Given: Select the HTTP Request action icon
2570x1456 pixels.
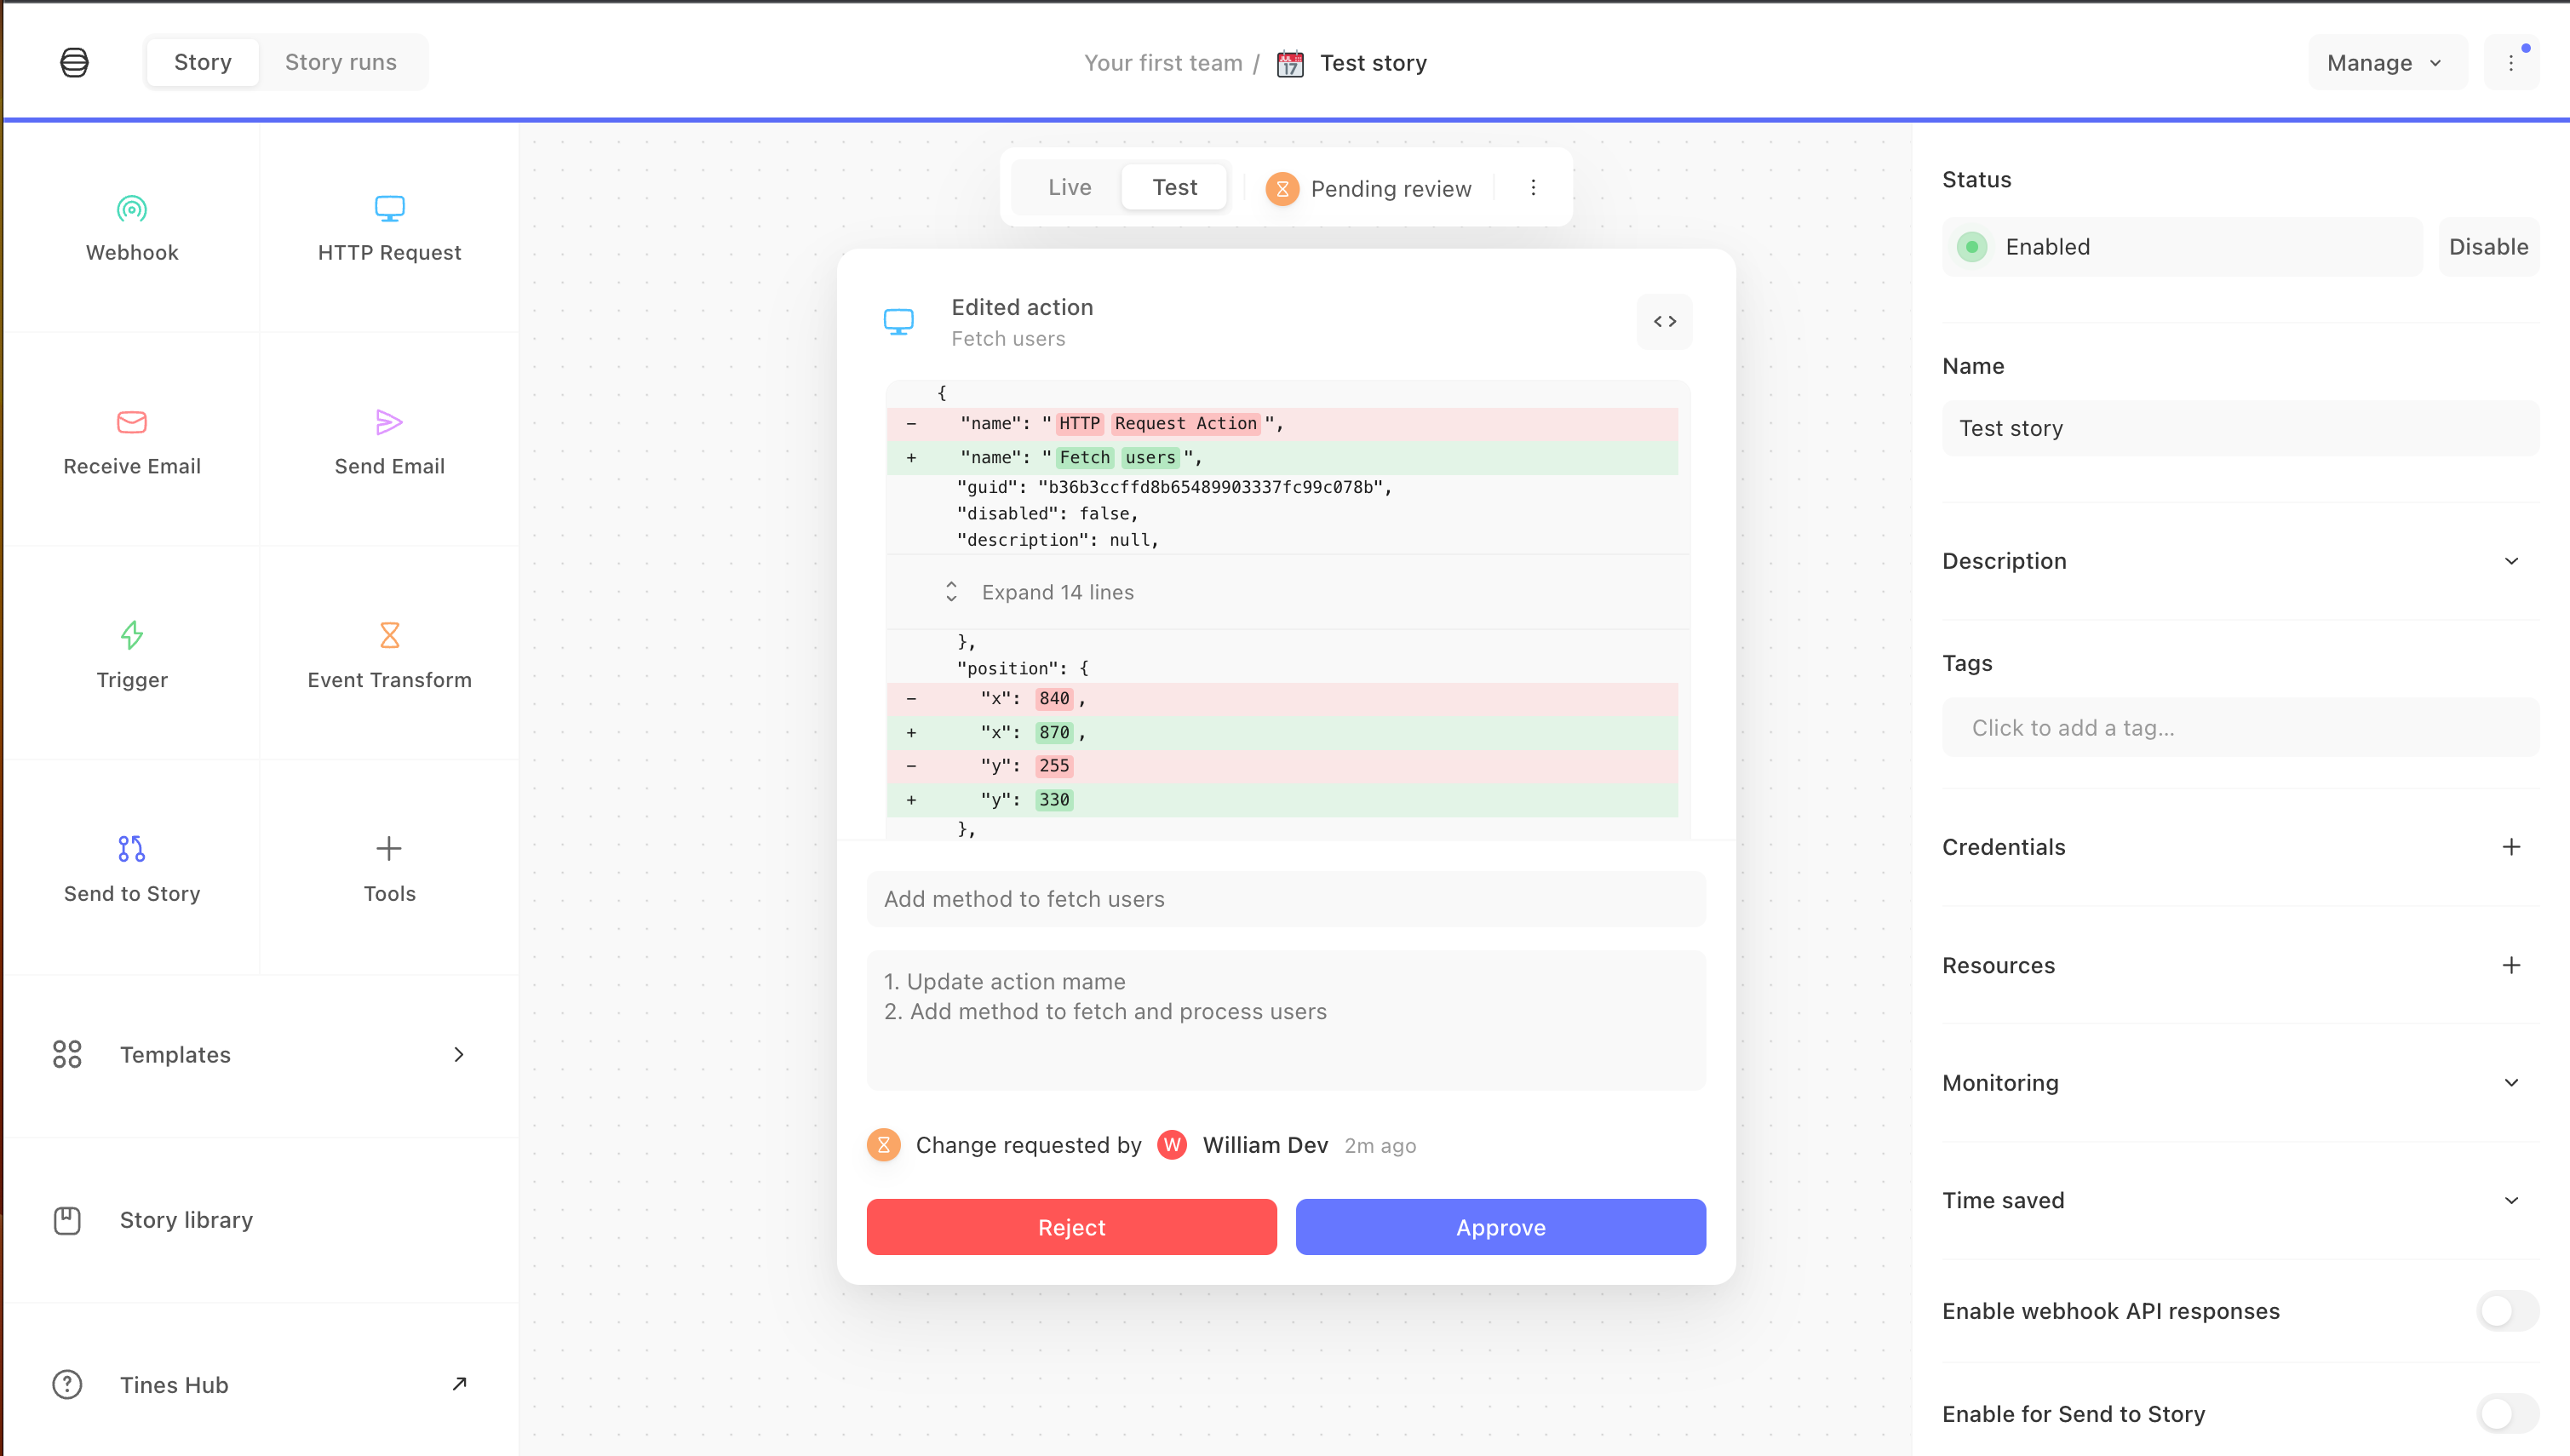Looking at the screenshot, I should click(x=389, y=207).
